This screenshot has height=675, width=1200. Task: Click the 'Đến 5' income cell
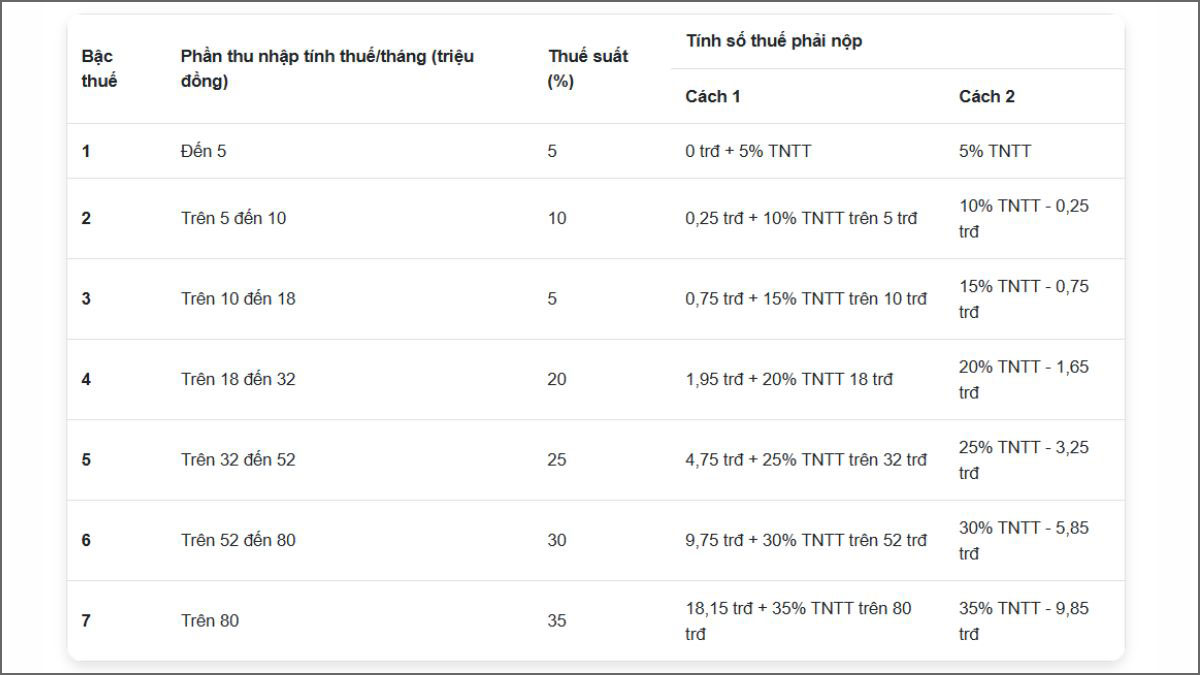click(x=204, y=152)
